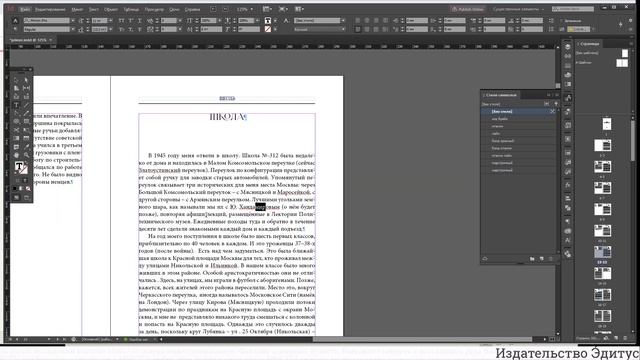
Task: Click the toolbox fill T swatch
Action: click(x=19, y=166)
